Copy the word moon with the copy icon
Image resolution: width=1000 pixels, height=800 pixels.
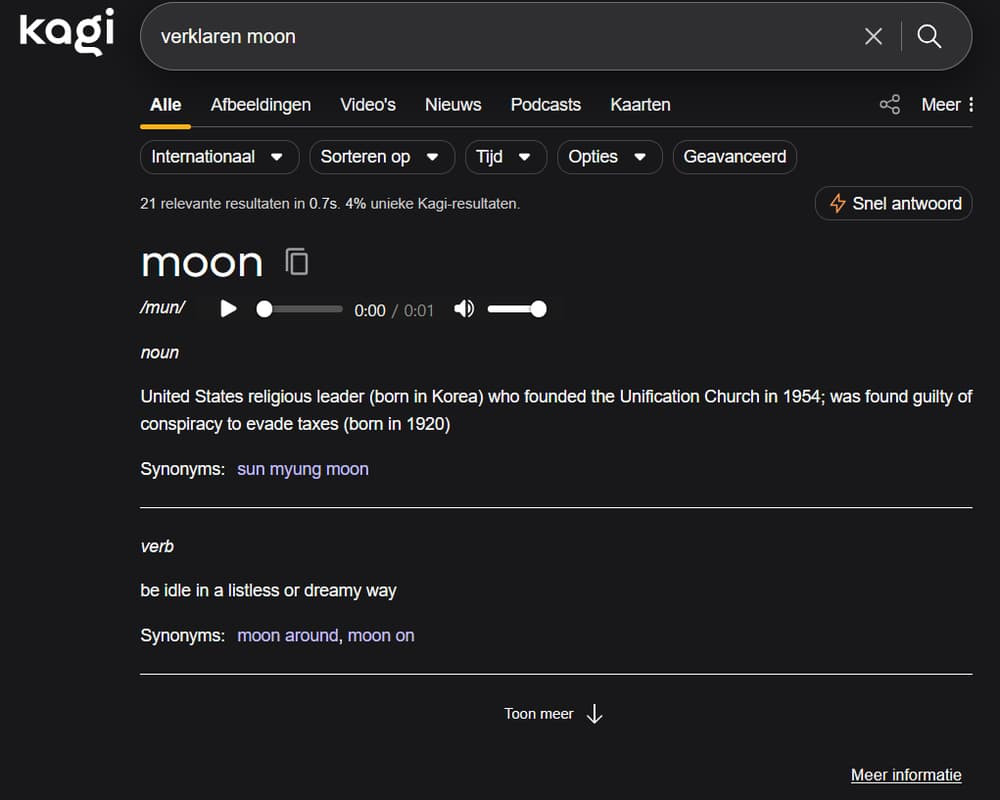coord(297,262)
